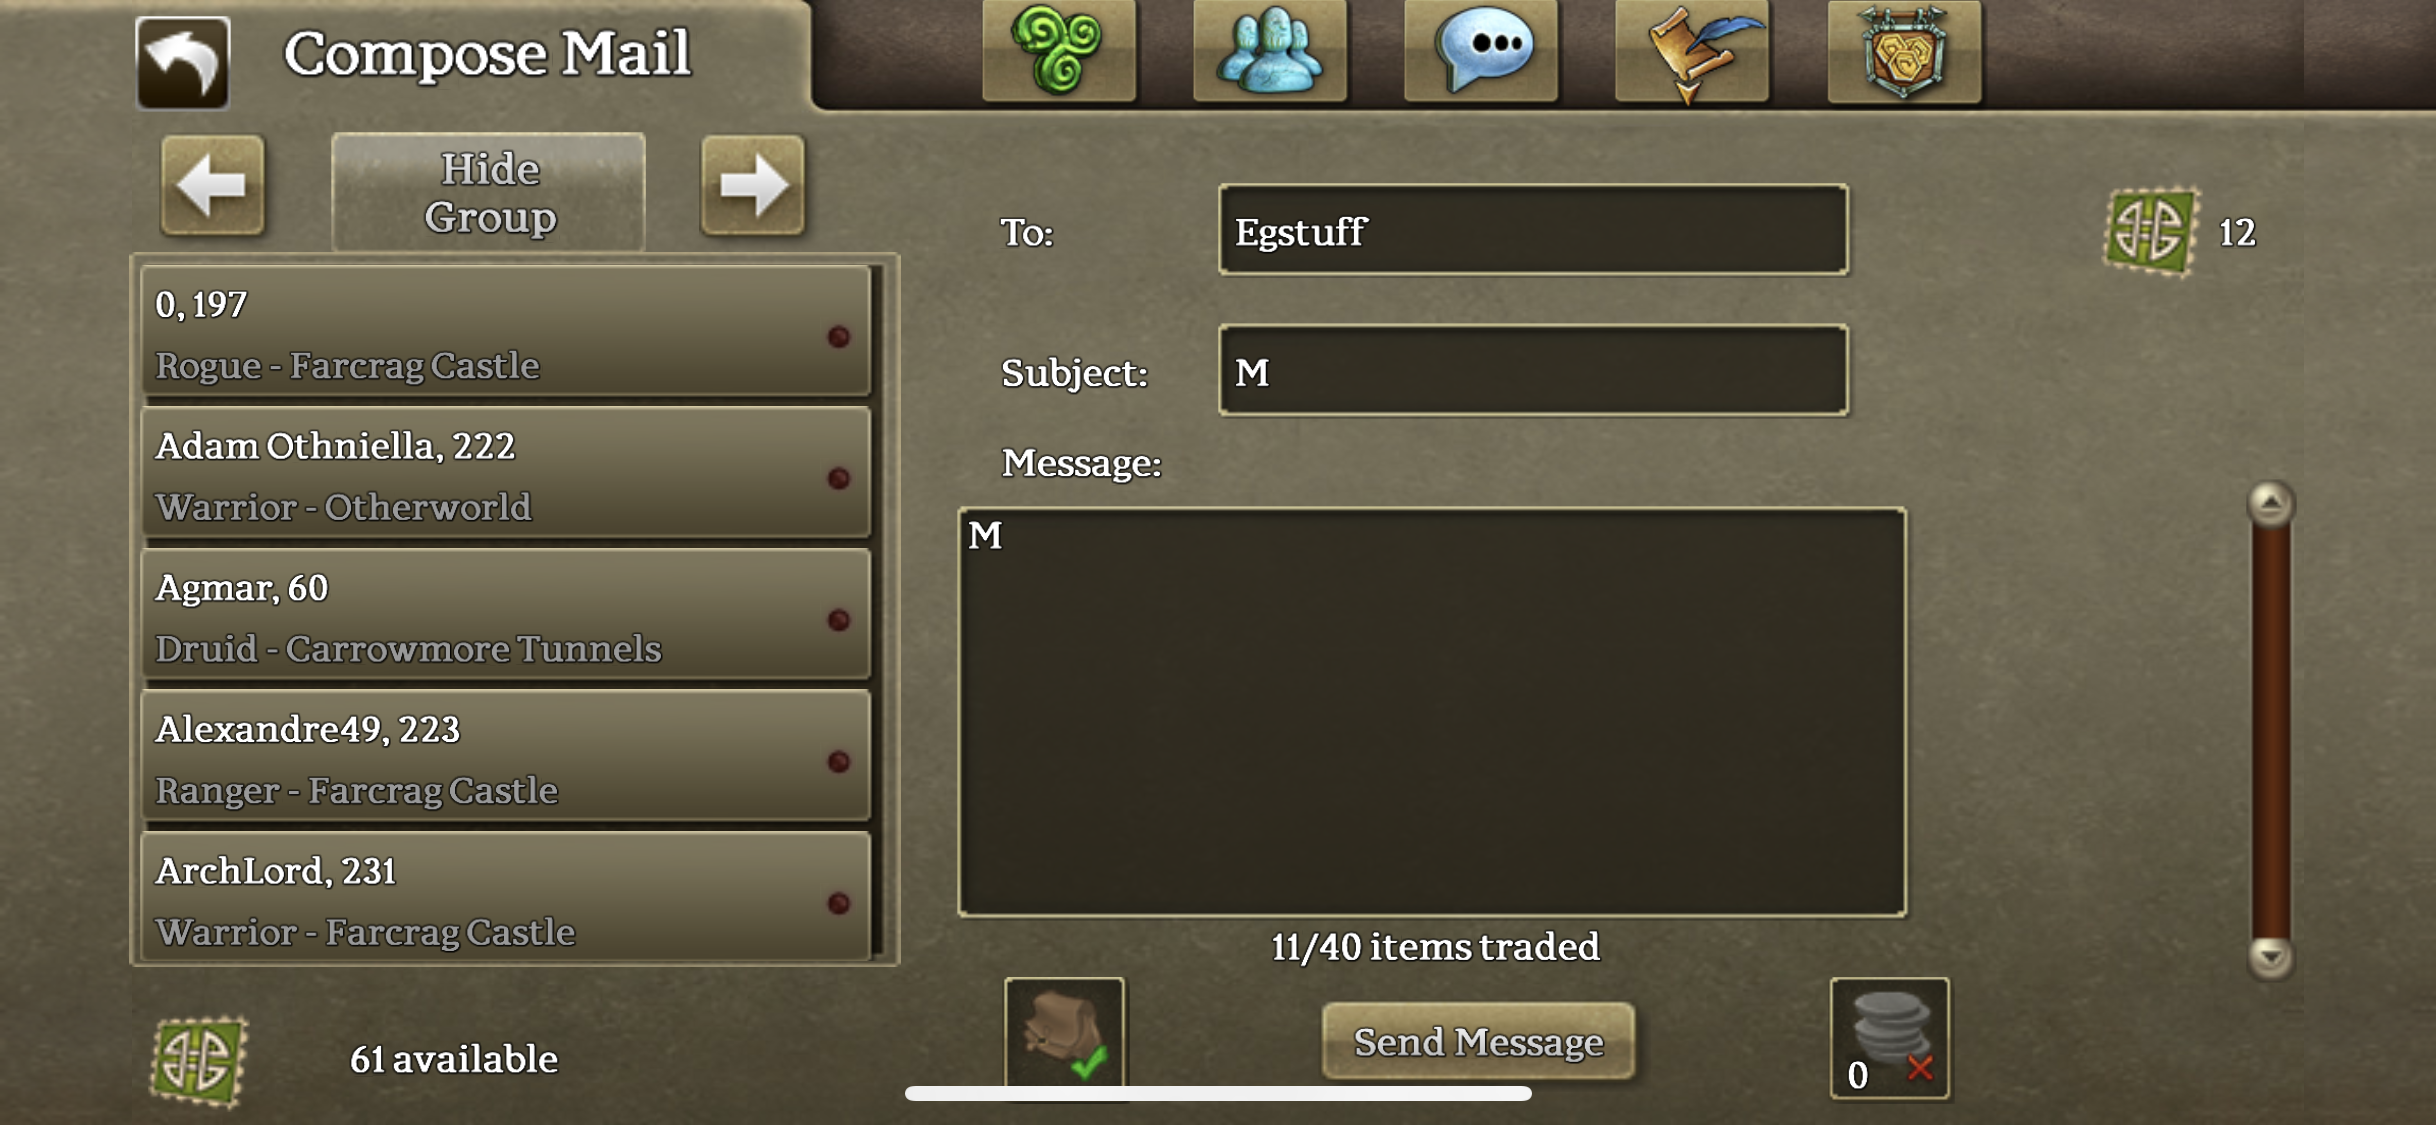Open the green triskele clan tab
The height and width of the screenshot is (1125, 2436).
coord(1059,50)
